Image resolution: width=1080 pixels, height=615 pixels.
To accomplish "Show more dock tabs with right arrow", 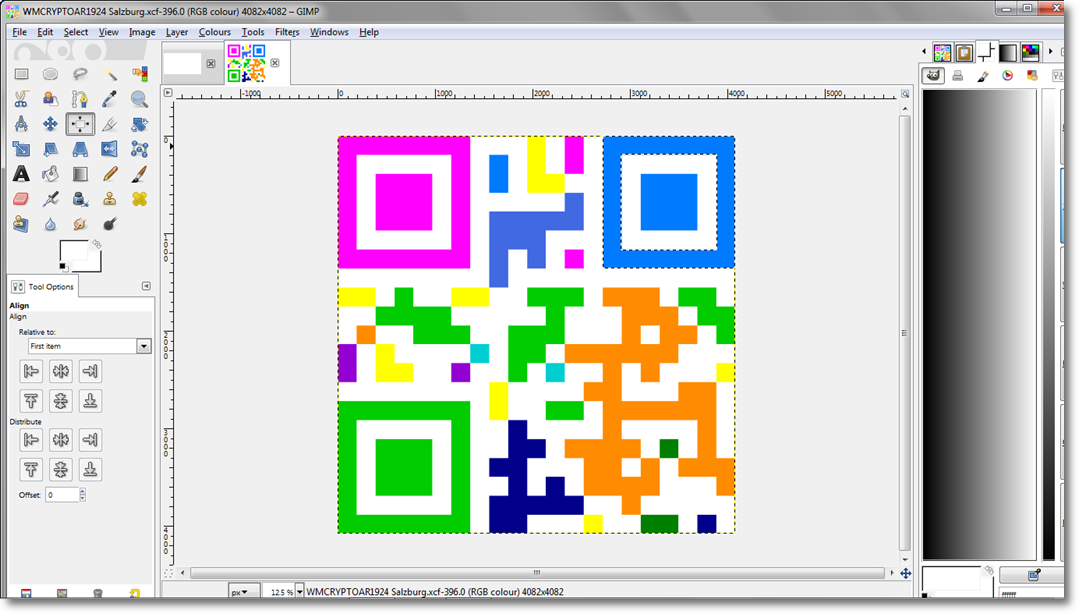I will [1051, 52].
